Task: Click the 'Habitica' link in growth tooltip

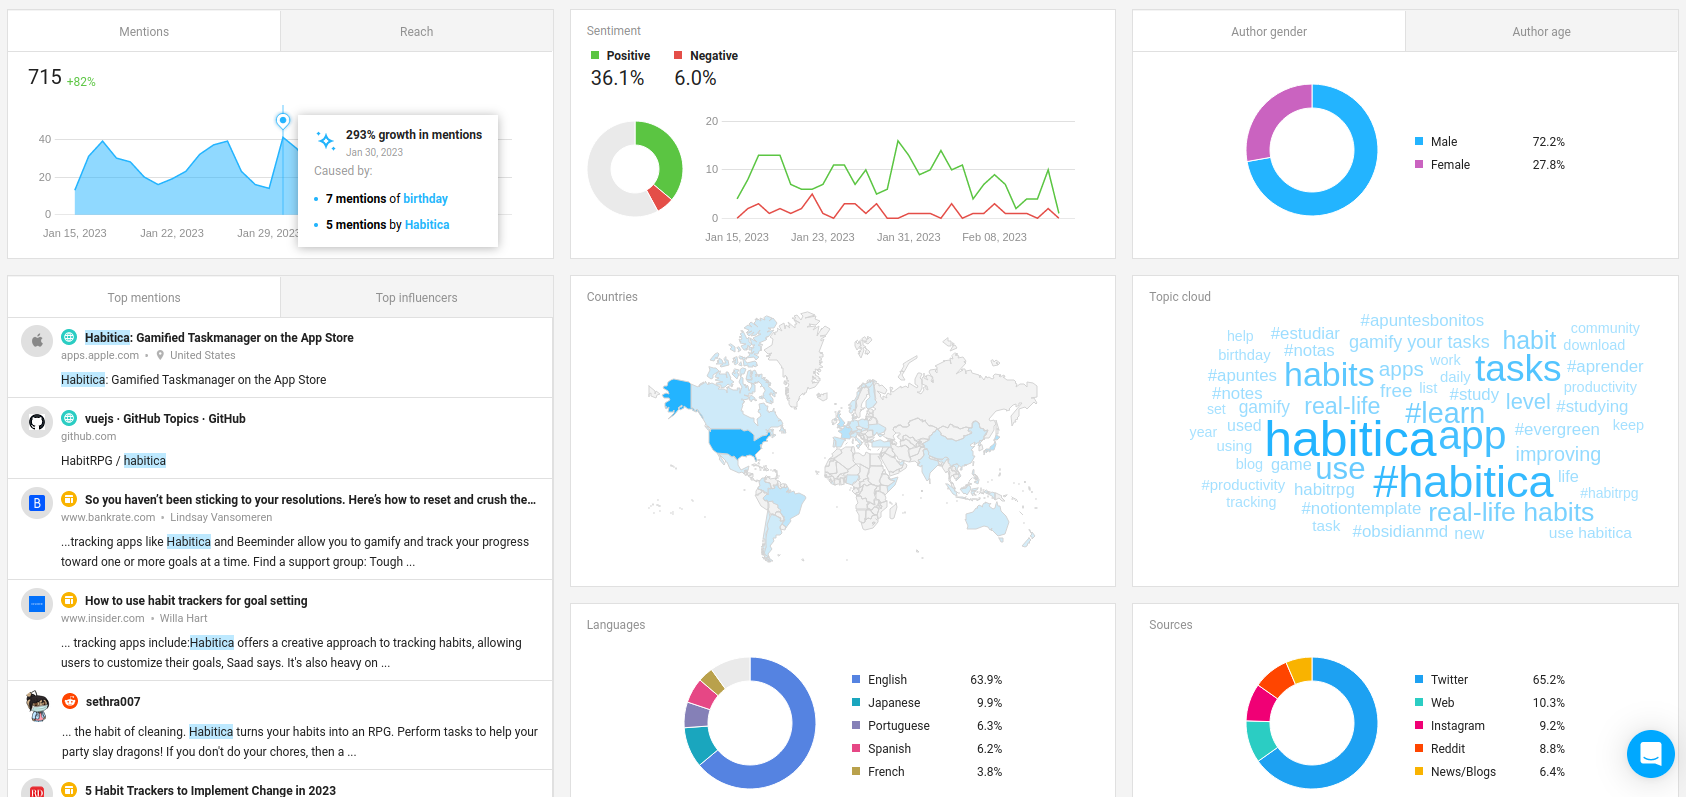Action: click(x=427, y=224)
